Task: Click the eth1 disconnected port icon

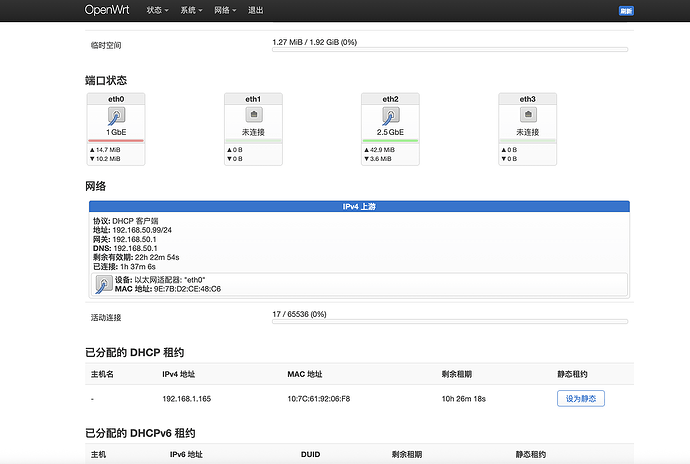Action: point(252,116)
